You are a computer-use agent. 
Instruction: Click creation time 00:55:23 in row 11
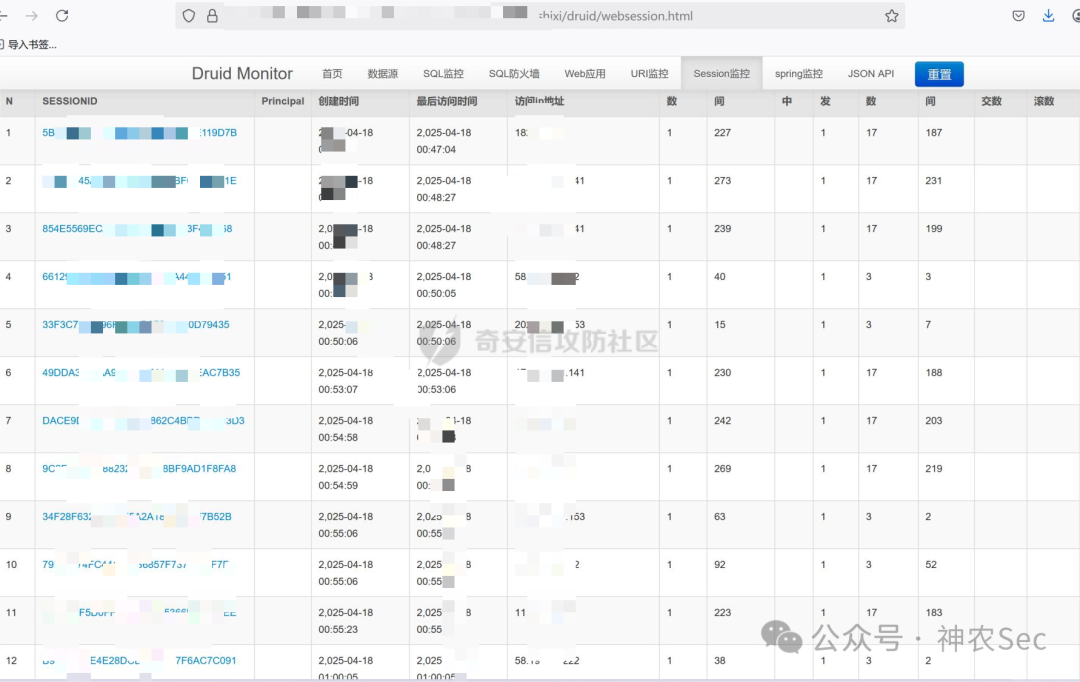[x=346, y=621]
